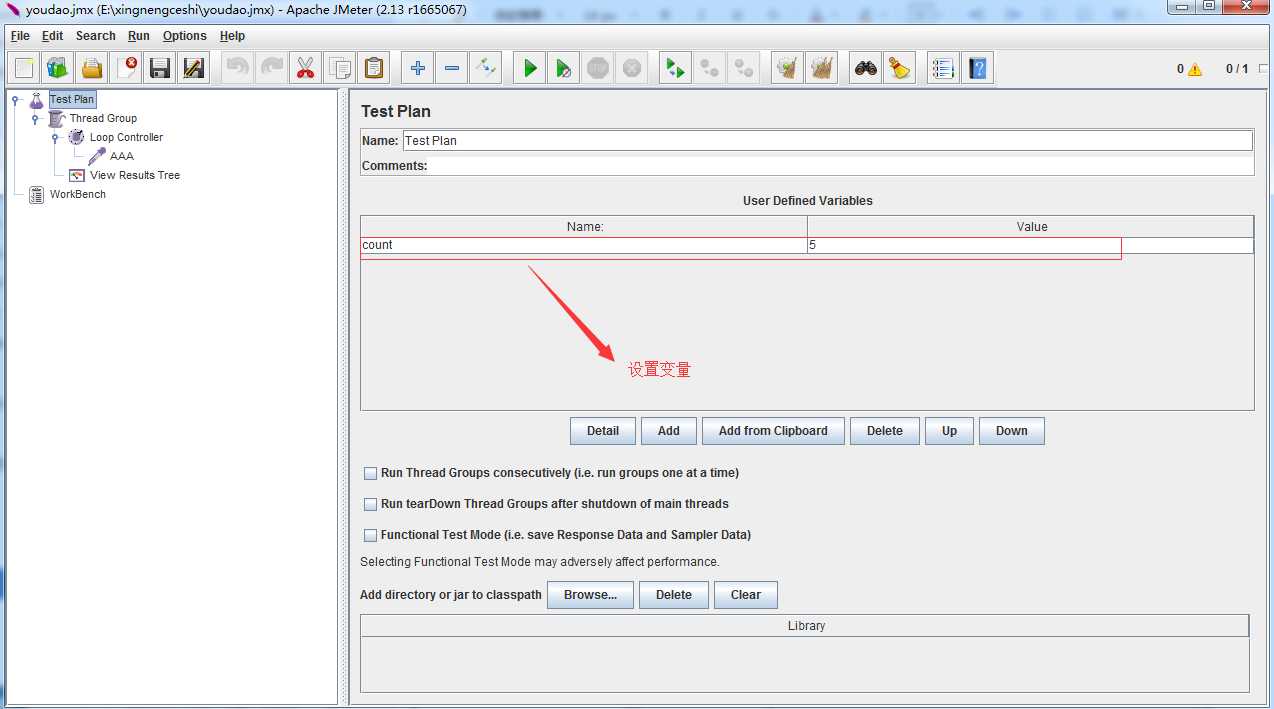Open the Search menu

[x=96, y=36]
